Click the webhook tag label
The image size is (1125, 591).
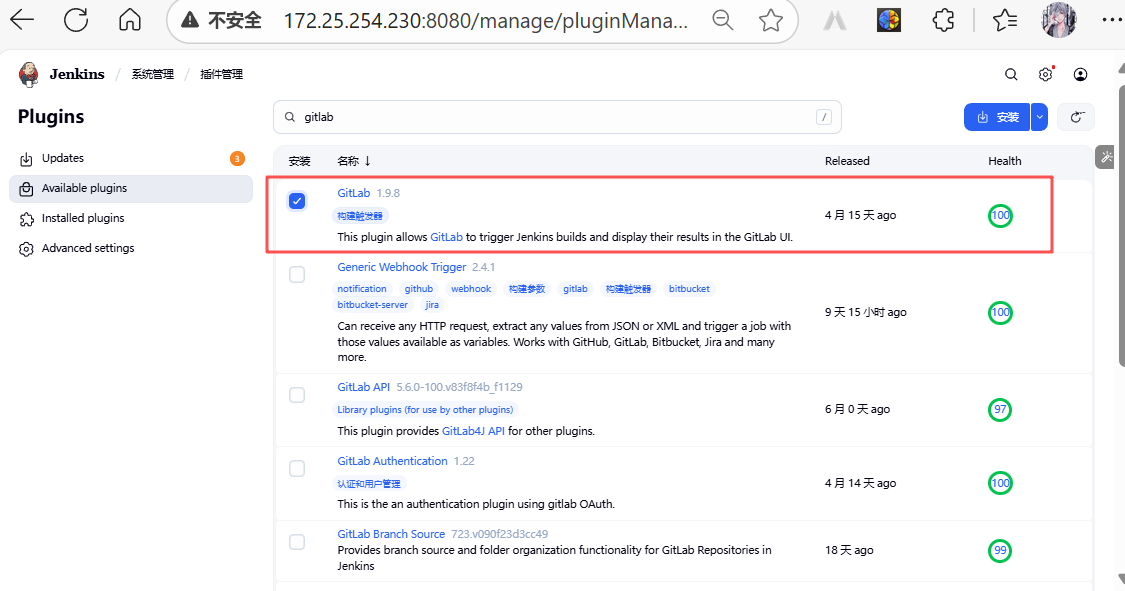[x=471, y=288]
